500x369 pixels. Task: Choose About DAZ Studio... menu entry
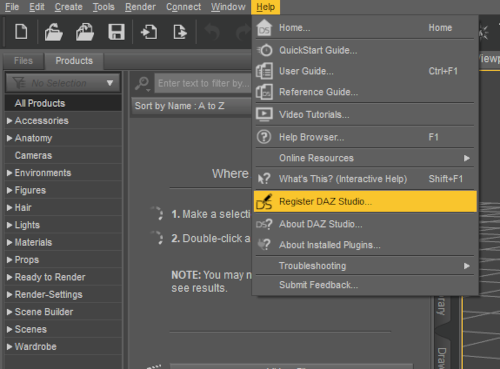click(365, 224)
